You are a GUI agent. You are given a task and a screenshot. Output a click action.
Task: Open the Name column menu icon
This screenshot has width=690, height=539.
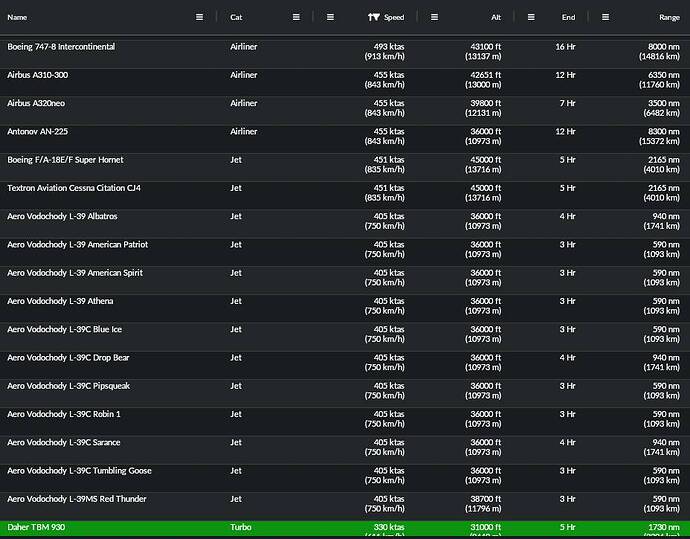pos(199,17)
